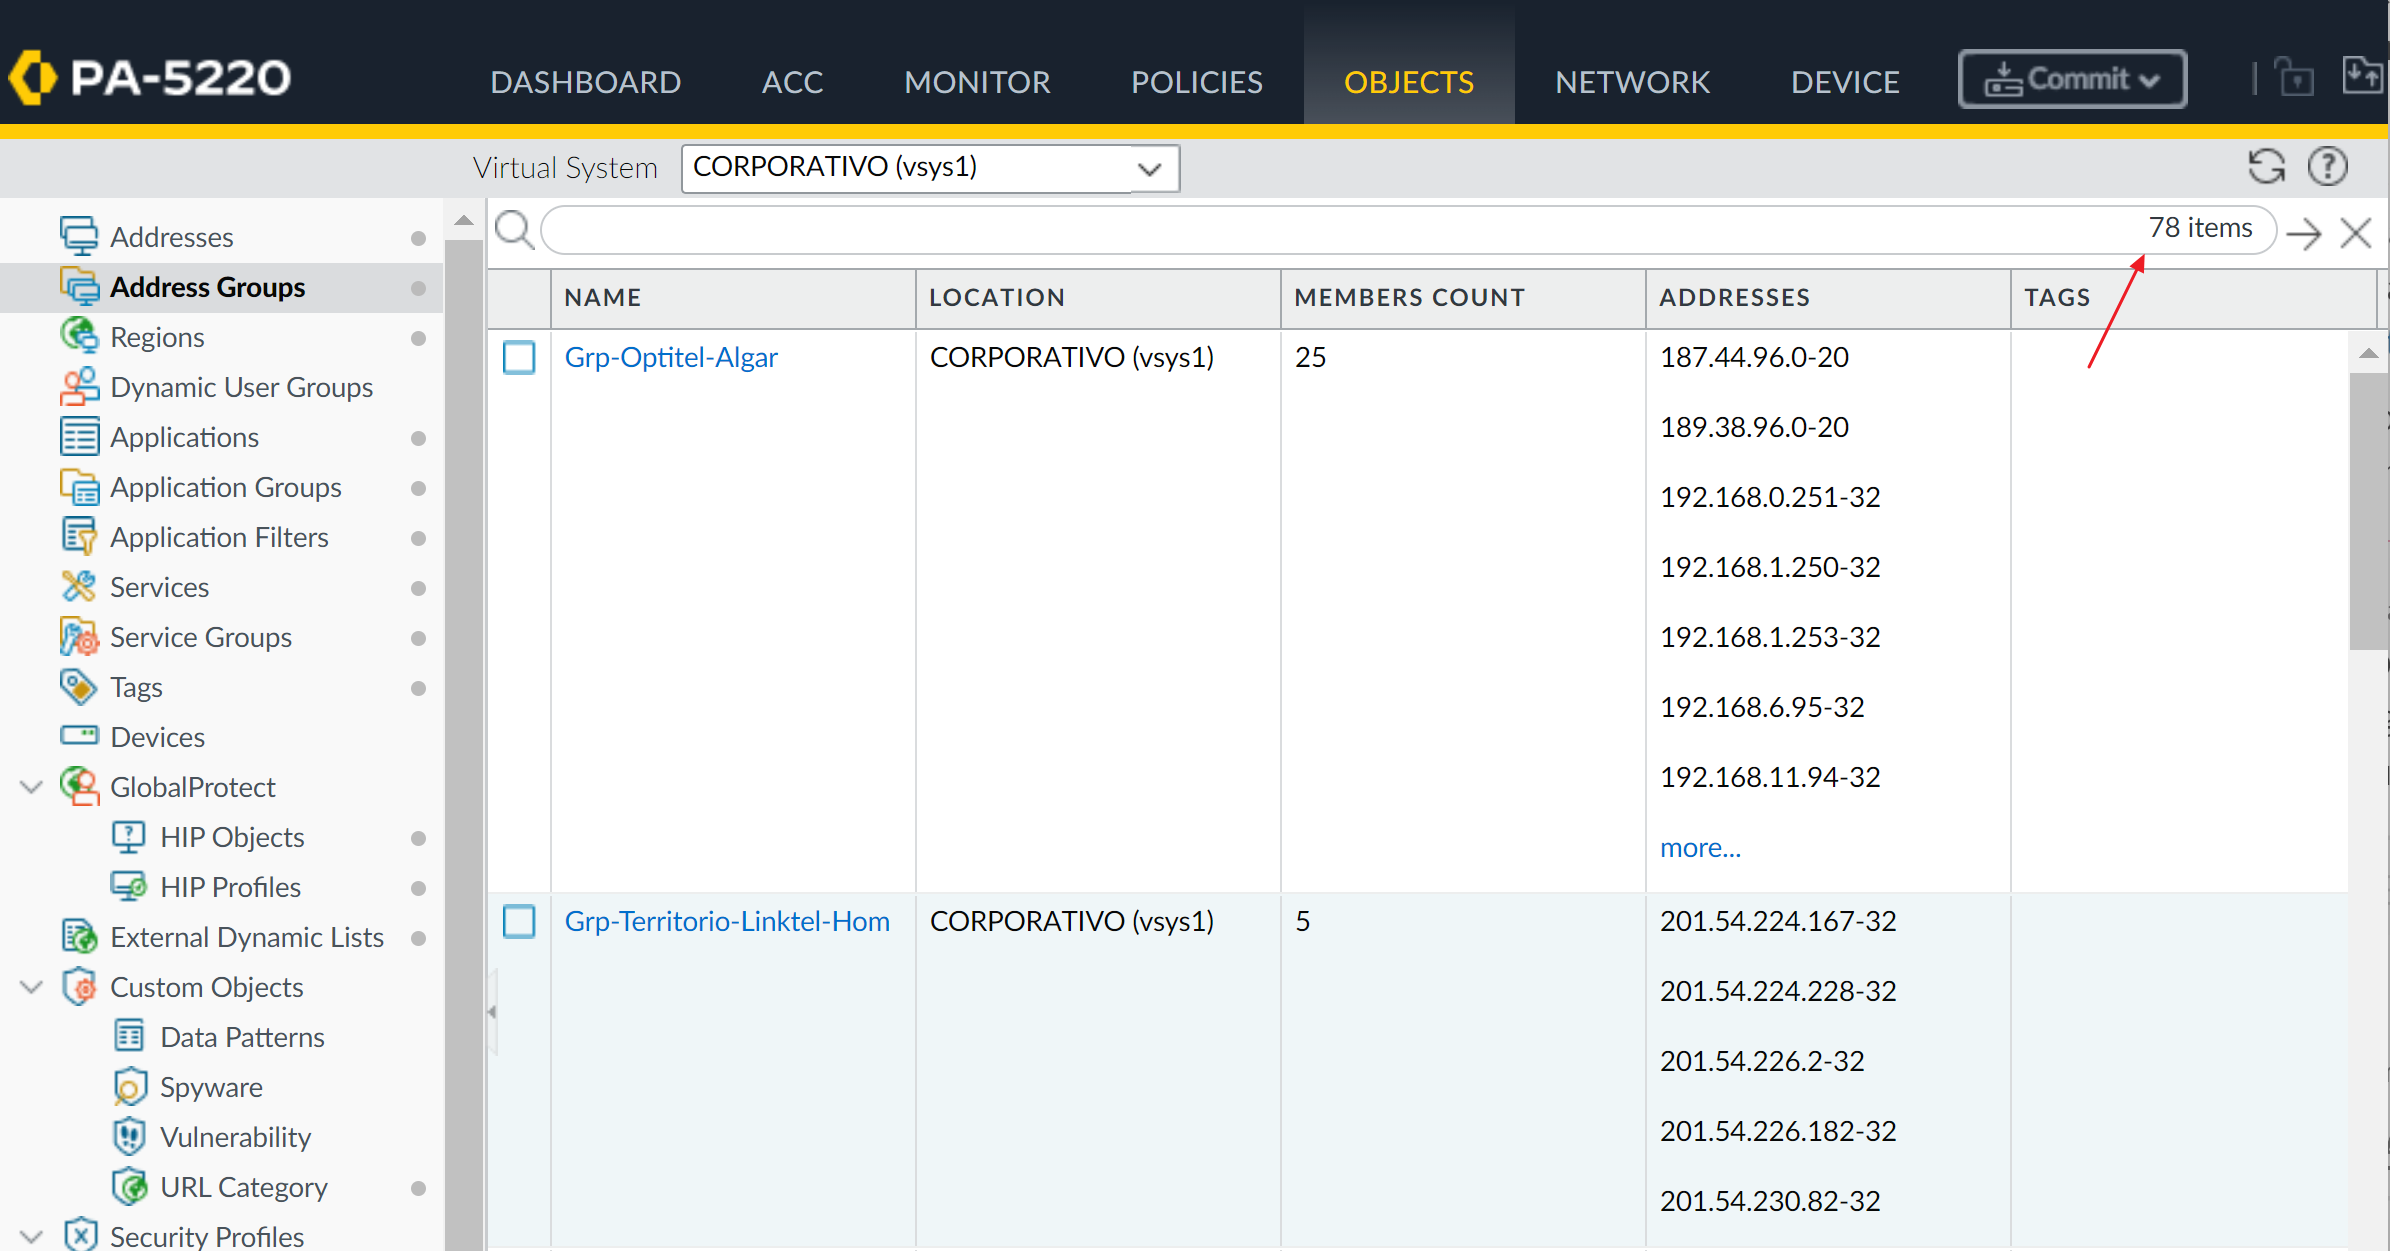Screen dimensions: 2390x1251
Task: Click inside the search input field
Action: pyautogui.click(x=1200, y=230)
